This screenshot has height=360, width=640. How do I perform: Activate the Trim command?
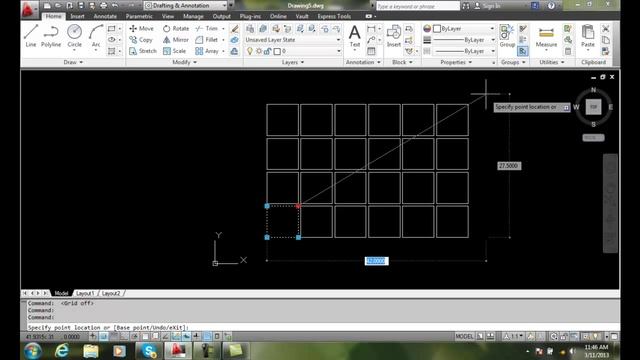click(207, 29)
